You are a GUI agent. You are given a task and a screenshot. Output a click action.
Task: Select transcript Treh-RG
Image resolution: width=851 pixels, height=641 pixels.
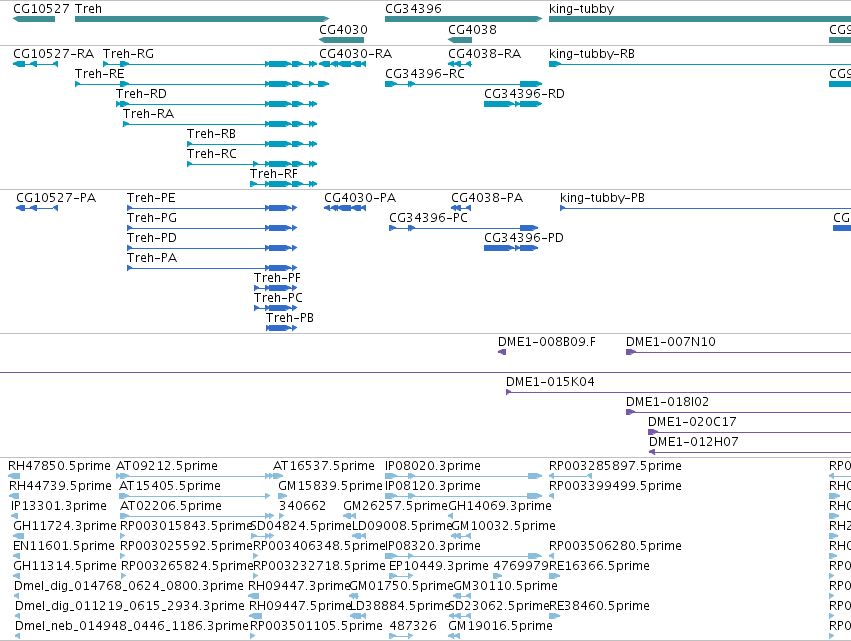[210, 64]
